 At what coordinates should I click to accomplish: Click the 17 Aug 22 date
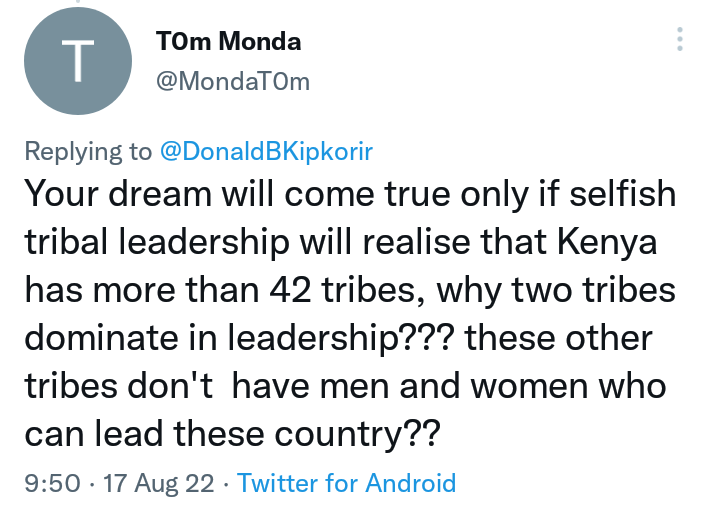click(158, 484)
